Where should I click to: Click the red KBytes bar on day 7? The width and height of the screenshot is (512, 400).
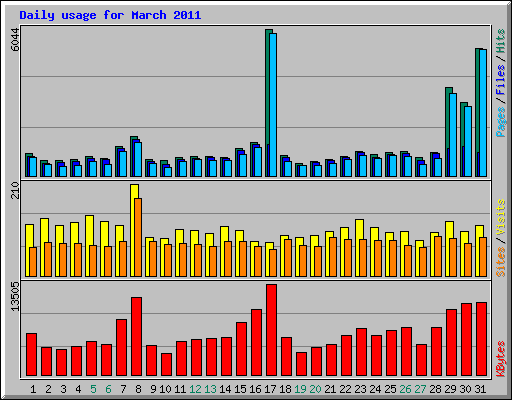click(121, 348)
